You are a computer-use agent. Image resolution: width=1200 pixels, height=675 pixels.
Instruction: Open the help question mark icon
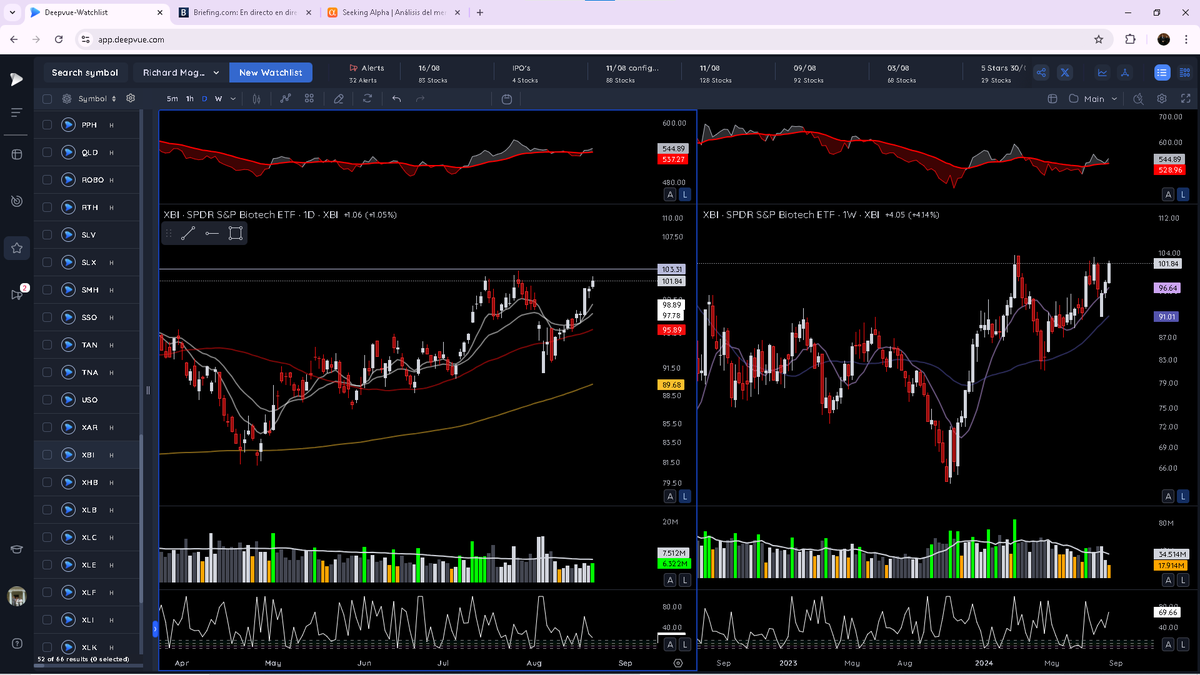pos(17,642)
